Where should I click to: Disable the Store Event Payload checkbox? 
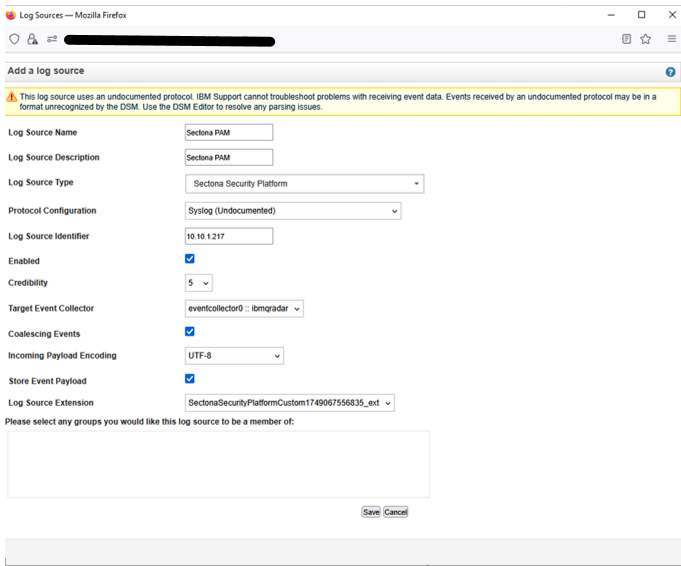coord(190,379)
